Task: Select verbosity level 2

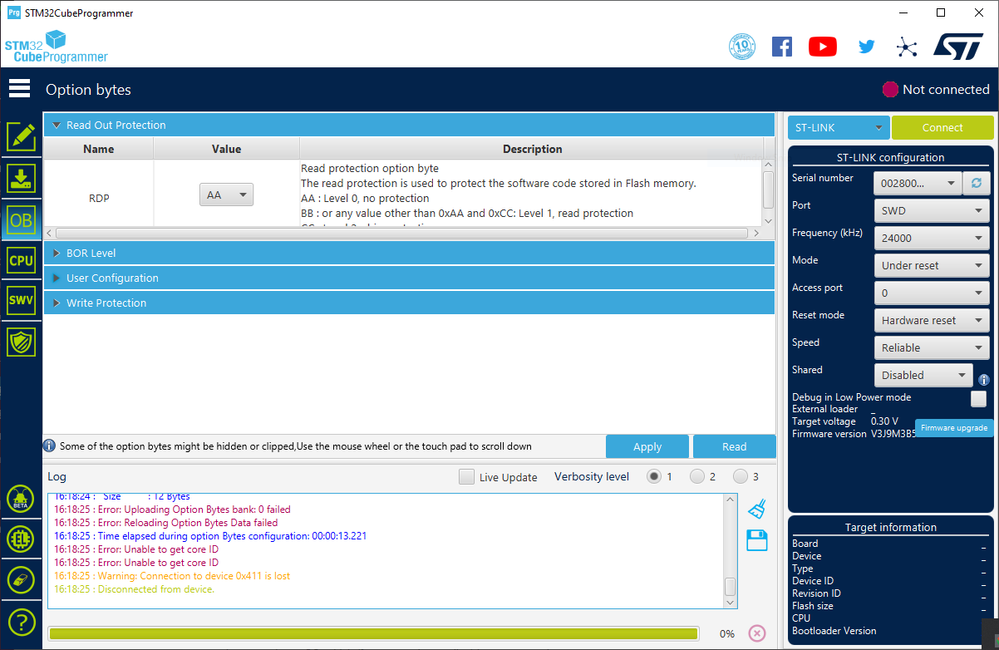Action: point(697,476)
